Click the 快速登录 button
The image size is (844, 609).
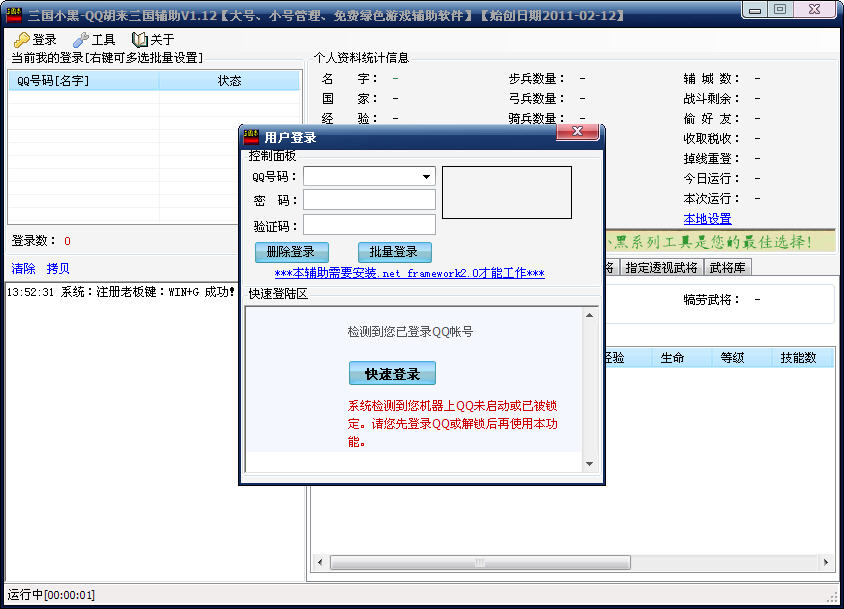click(x=392, y=373)
